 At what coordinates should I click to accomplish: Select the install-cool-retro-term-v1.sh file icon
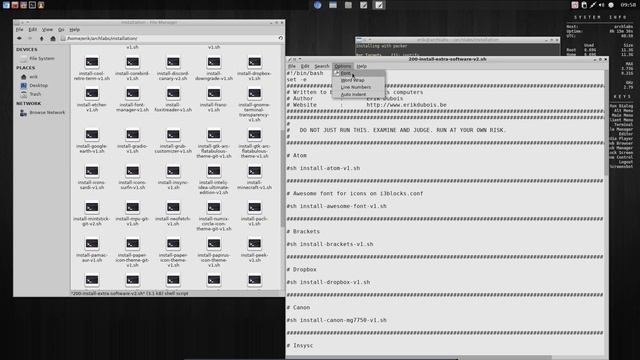point(92,62)
